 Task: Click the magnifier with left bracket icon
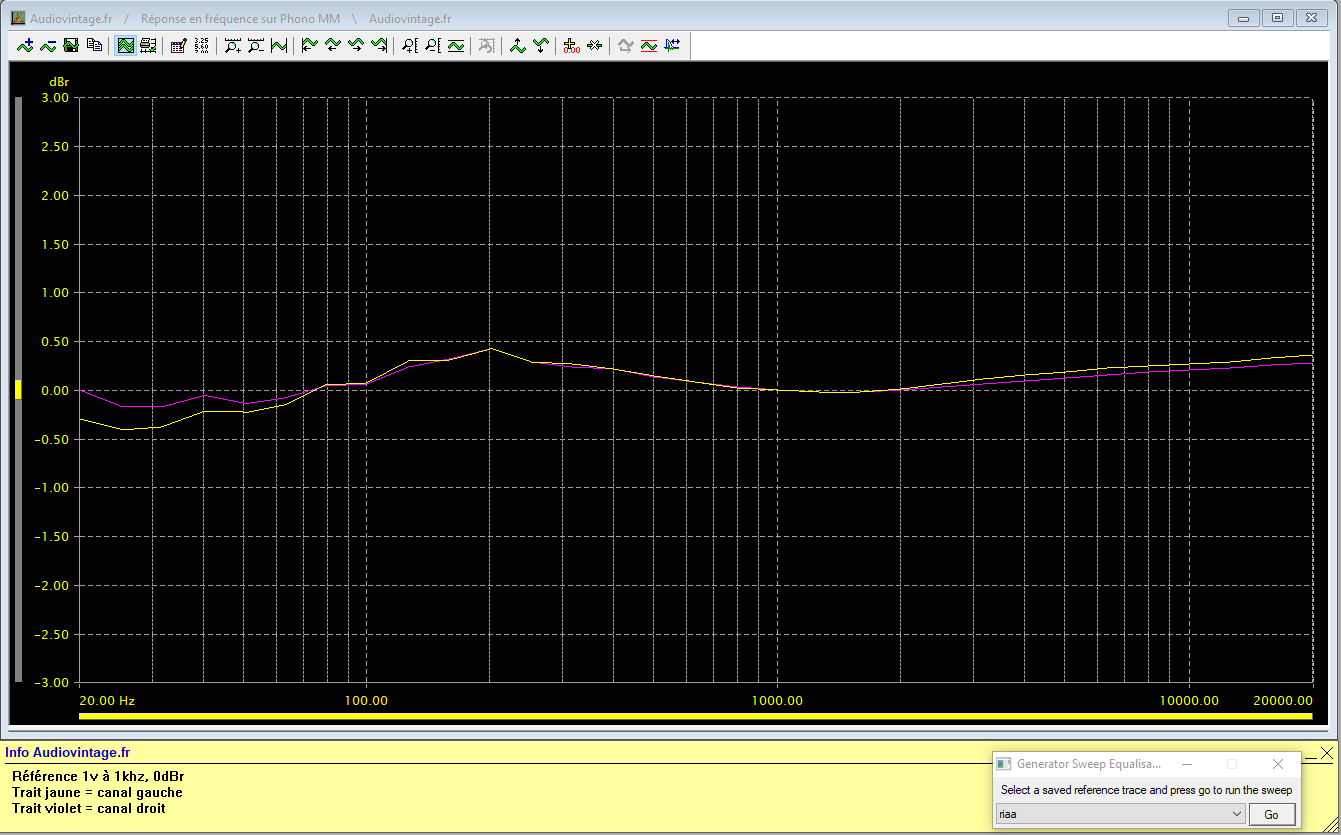410,45
